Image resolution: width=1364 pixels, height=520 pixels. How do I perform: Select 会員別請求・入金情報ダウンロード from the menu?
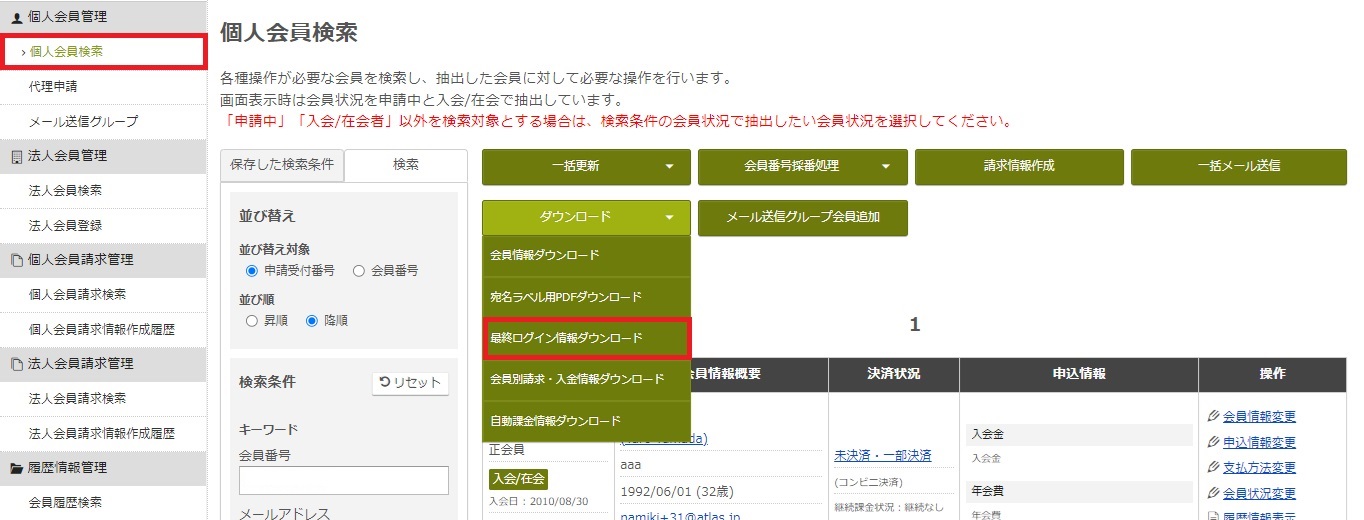click(586, 380)
